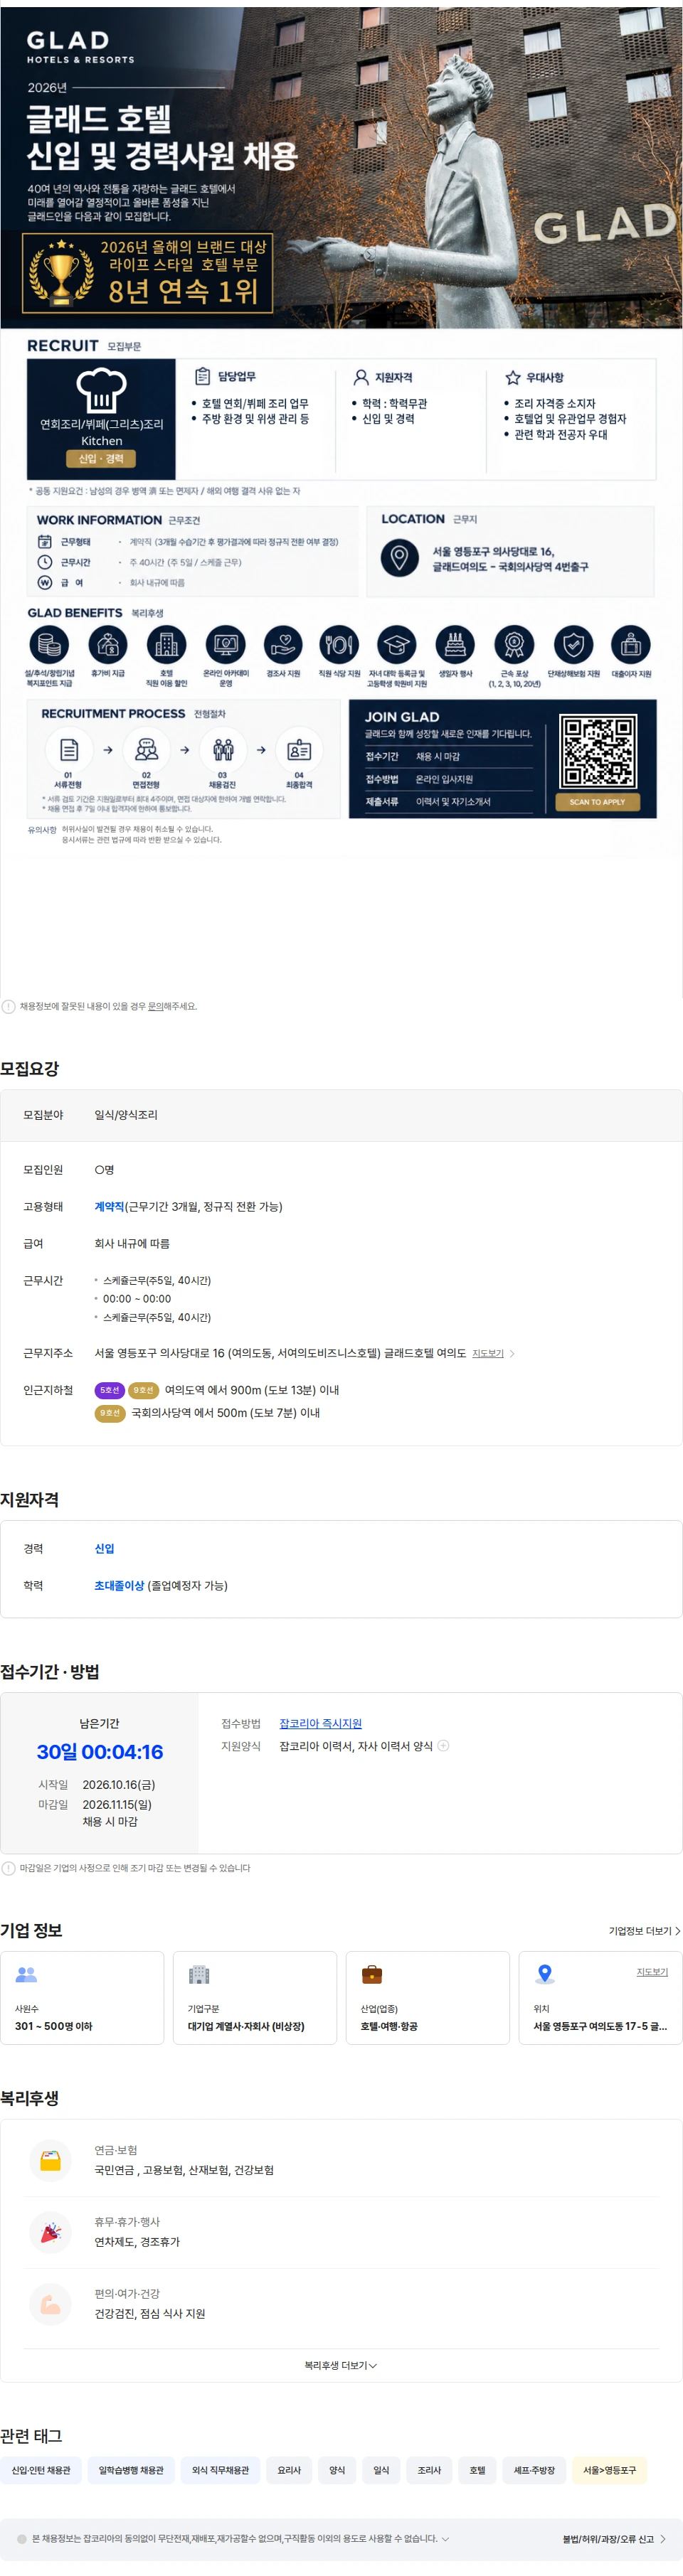
Task: Click the 계약직 employment type link
Action: tap(109, 1207)
